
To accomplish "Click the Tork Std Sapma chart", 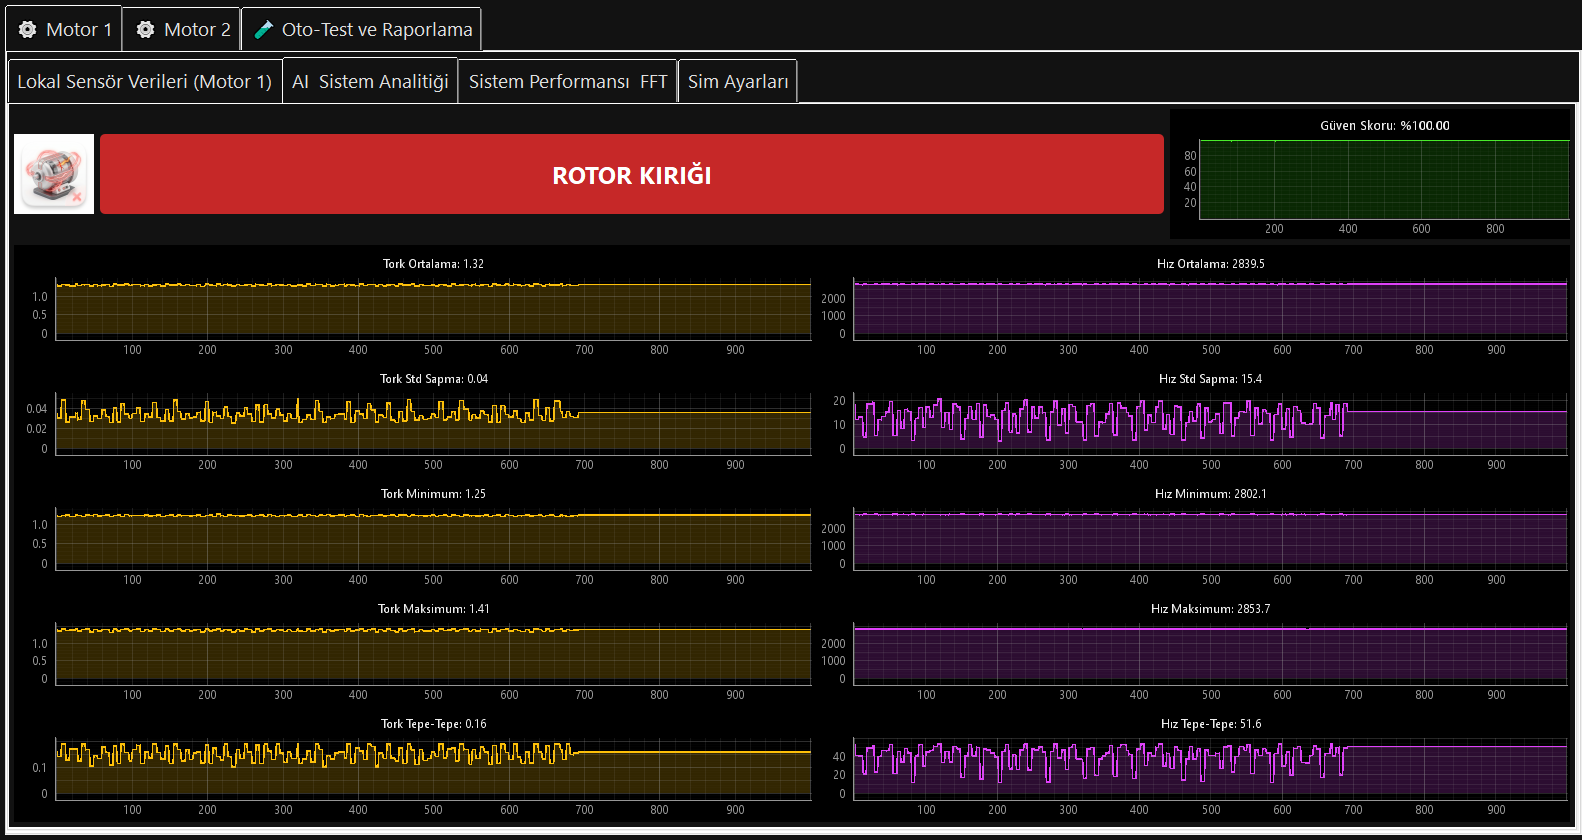I will click(433, 425).
